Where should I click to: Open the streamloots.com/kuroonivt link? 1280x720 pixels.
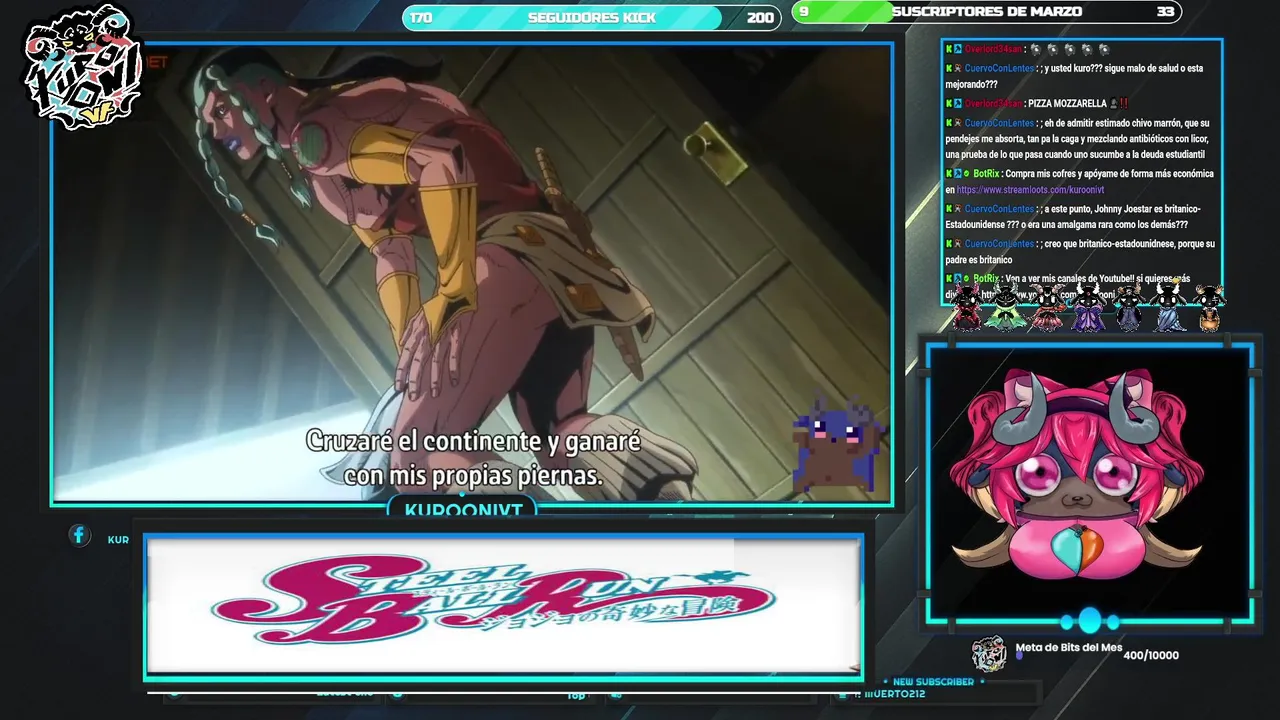coord(1030,189)
